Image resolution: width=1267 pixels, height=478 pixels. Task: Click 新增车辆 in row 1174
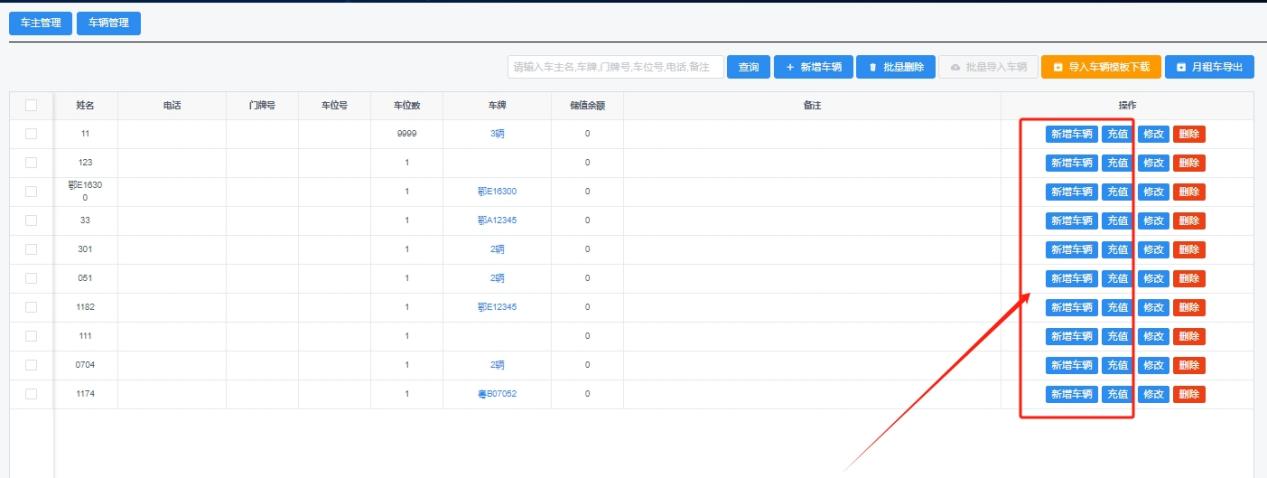pyautogui.click(x=1071, y=395)
